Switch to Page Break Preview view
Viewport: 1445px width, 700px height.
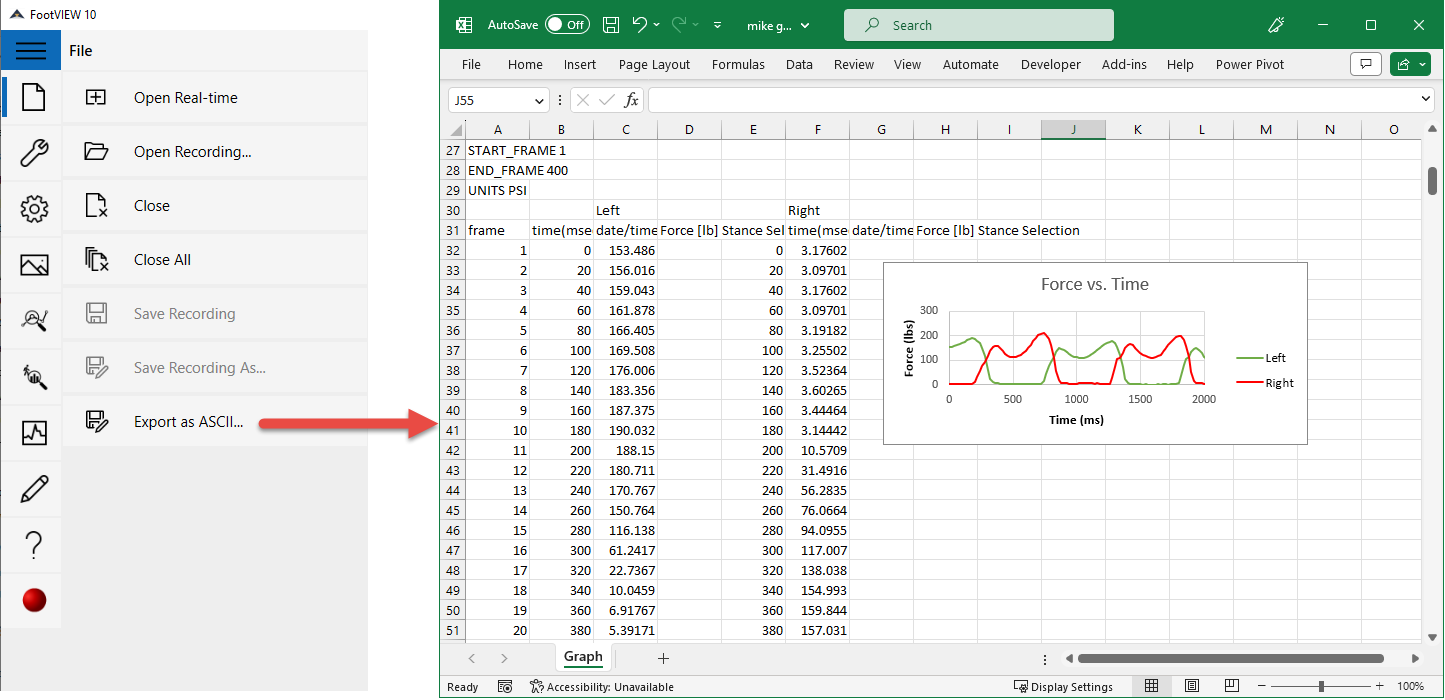pyautogui.click(x=1232, y=686)
